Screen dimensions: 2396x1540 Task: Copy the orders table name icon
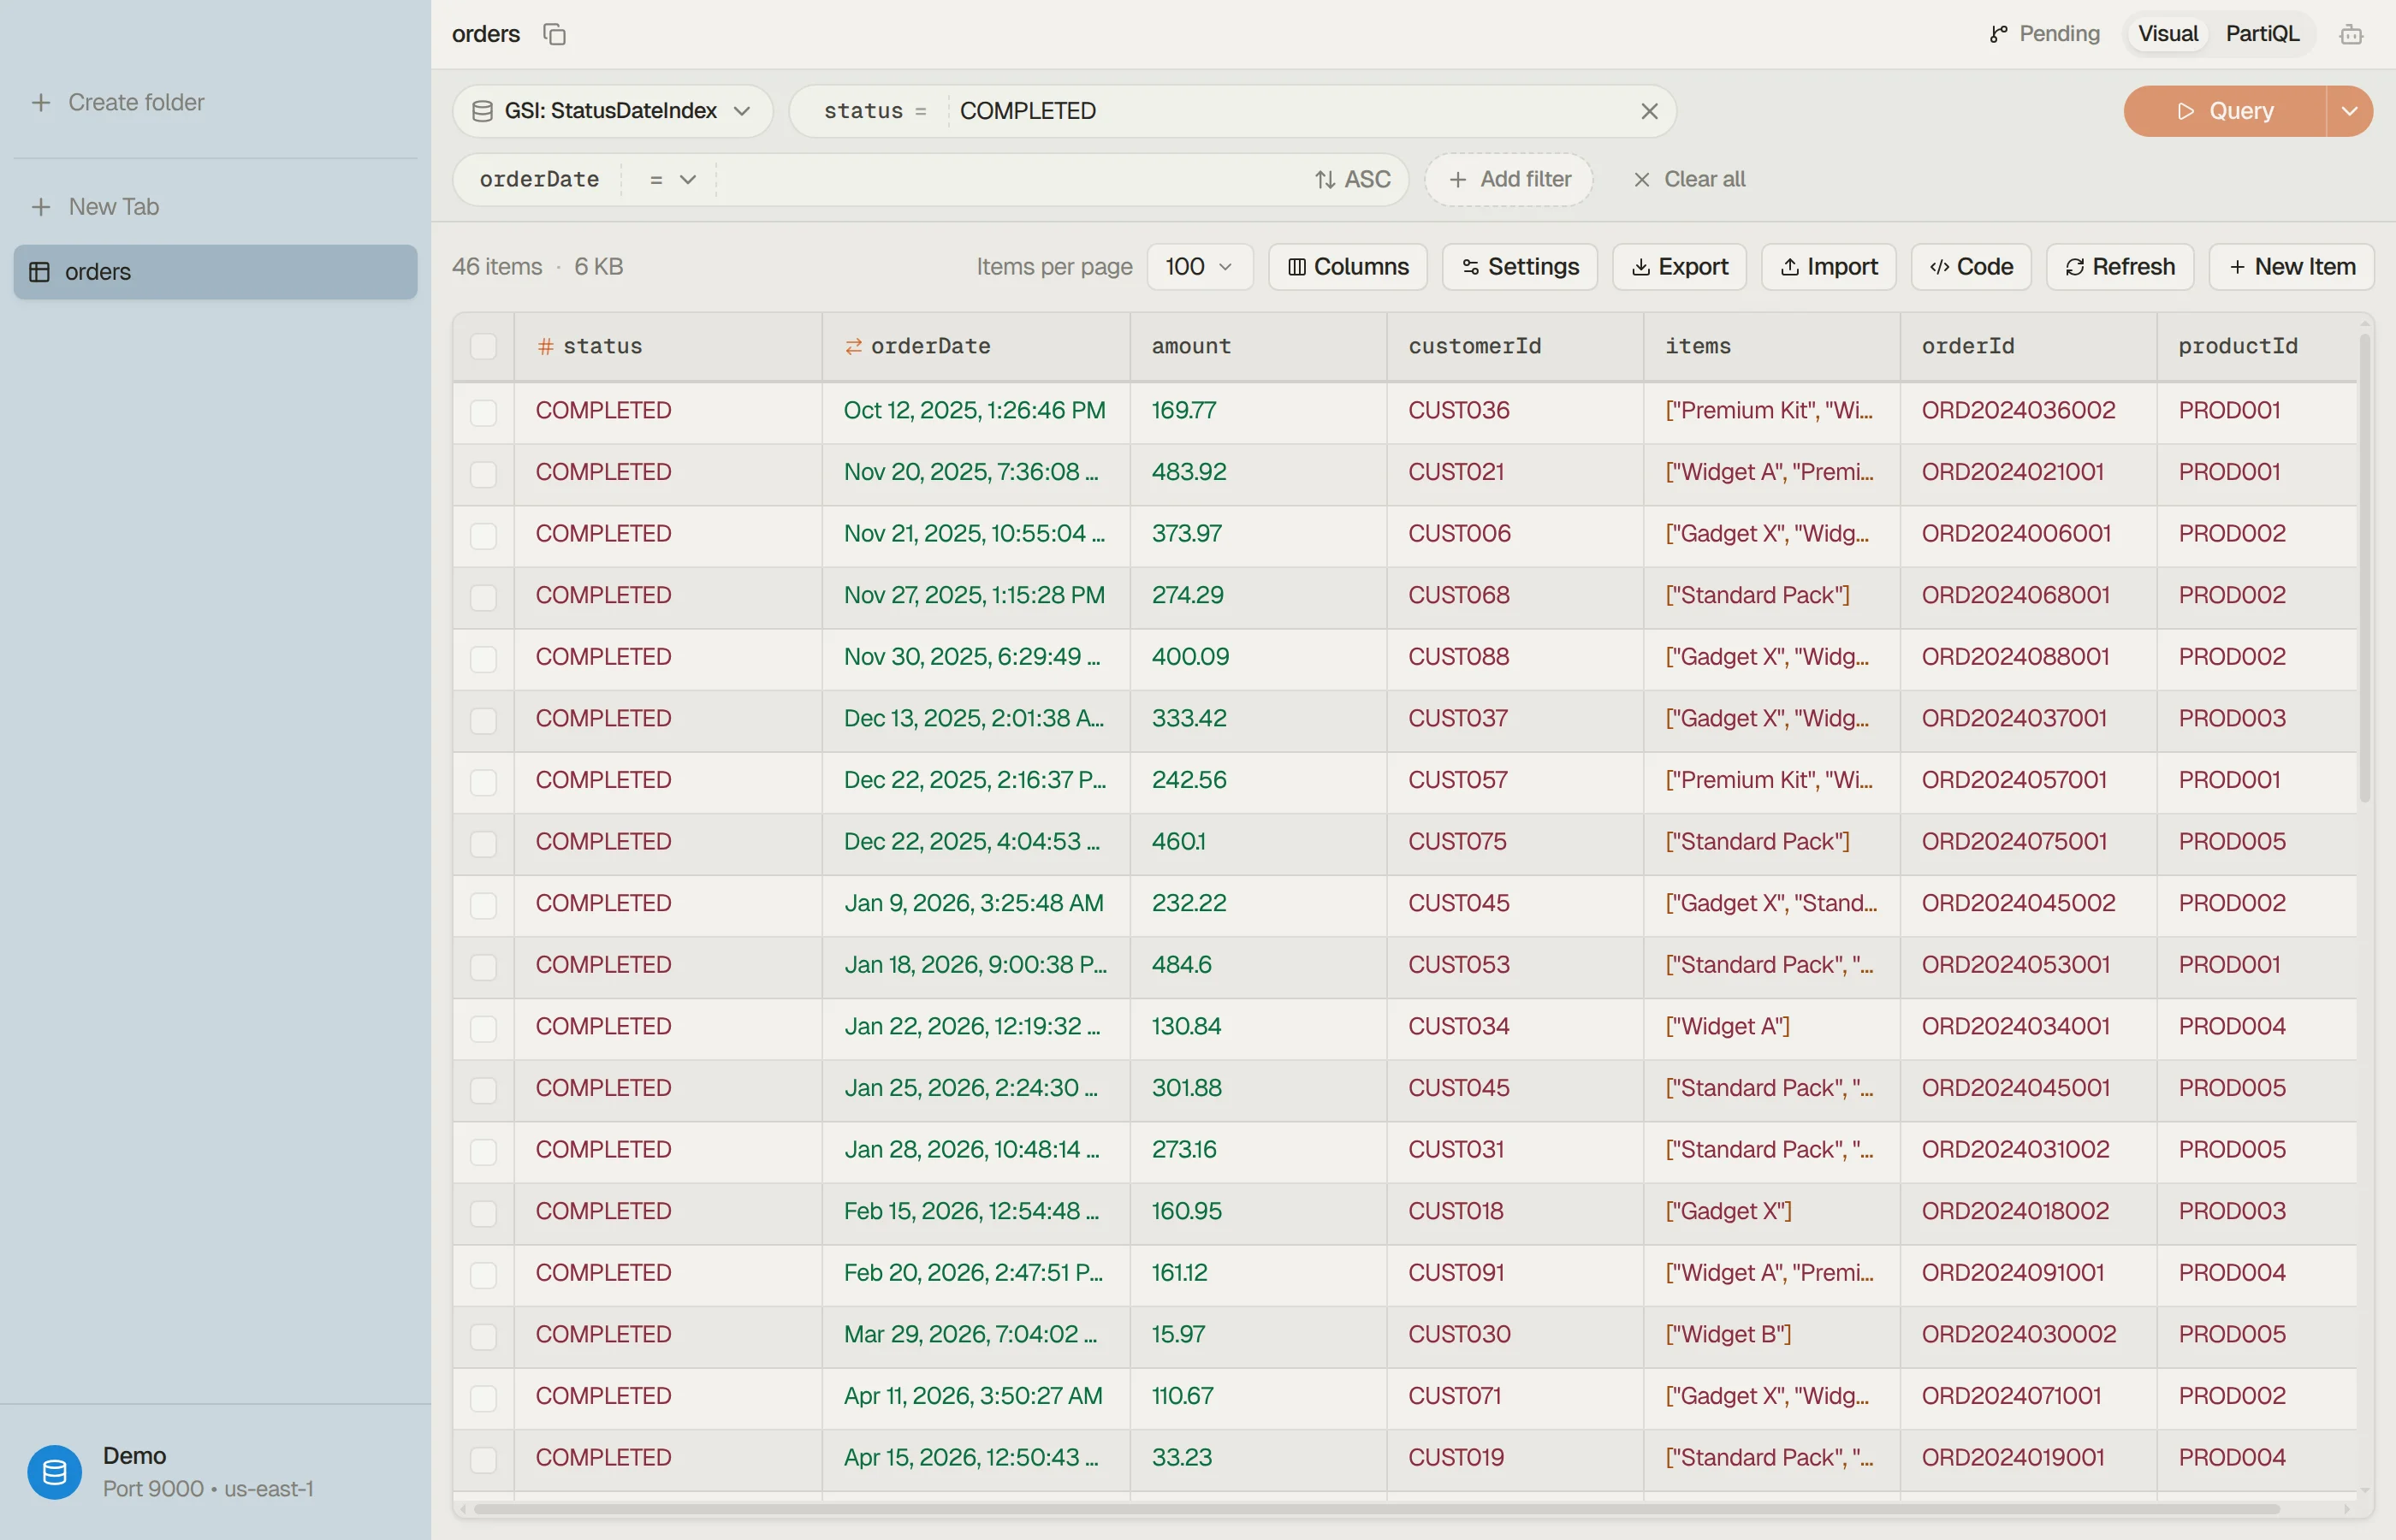(x=554, y=34)
